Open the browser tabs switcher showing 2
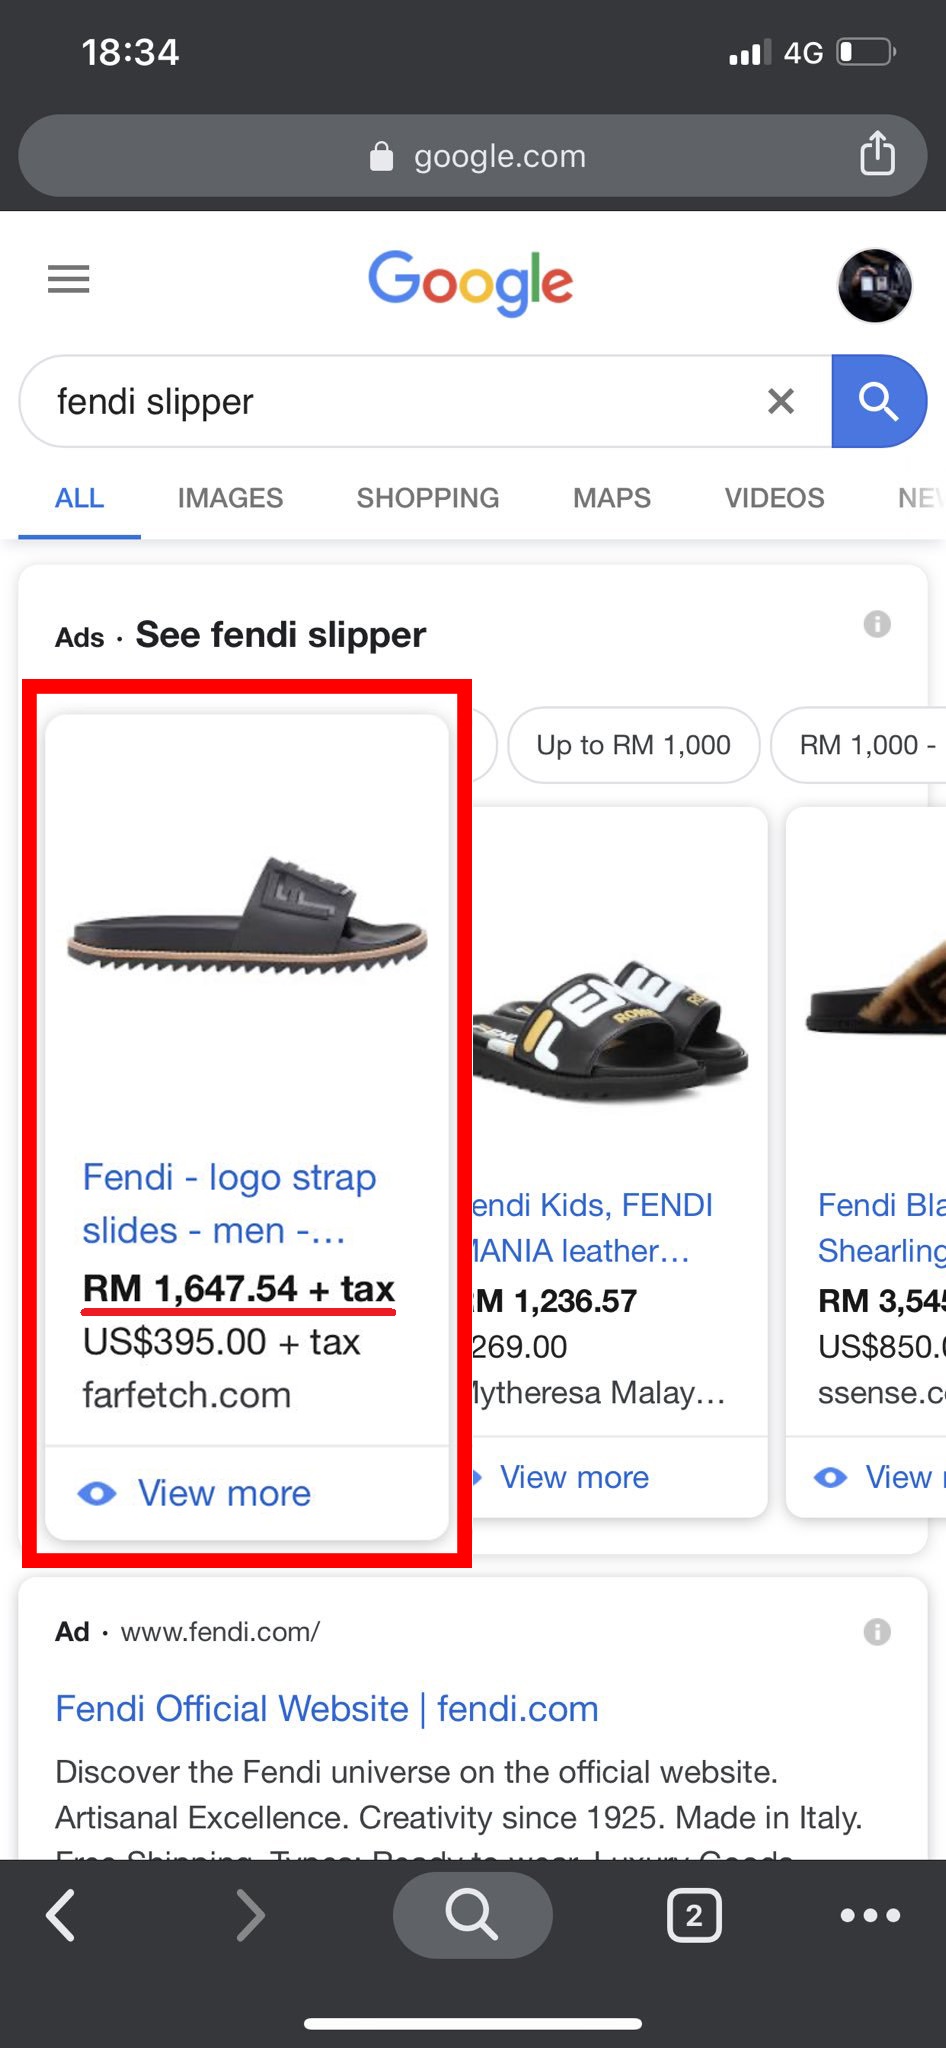The height and width of the screenshot is (2048, 946). 693,1915
